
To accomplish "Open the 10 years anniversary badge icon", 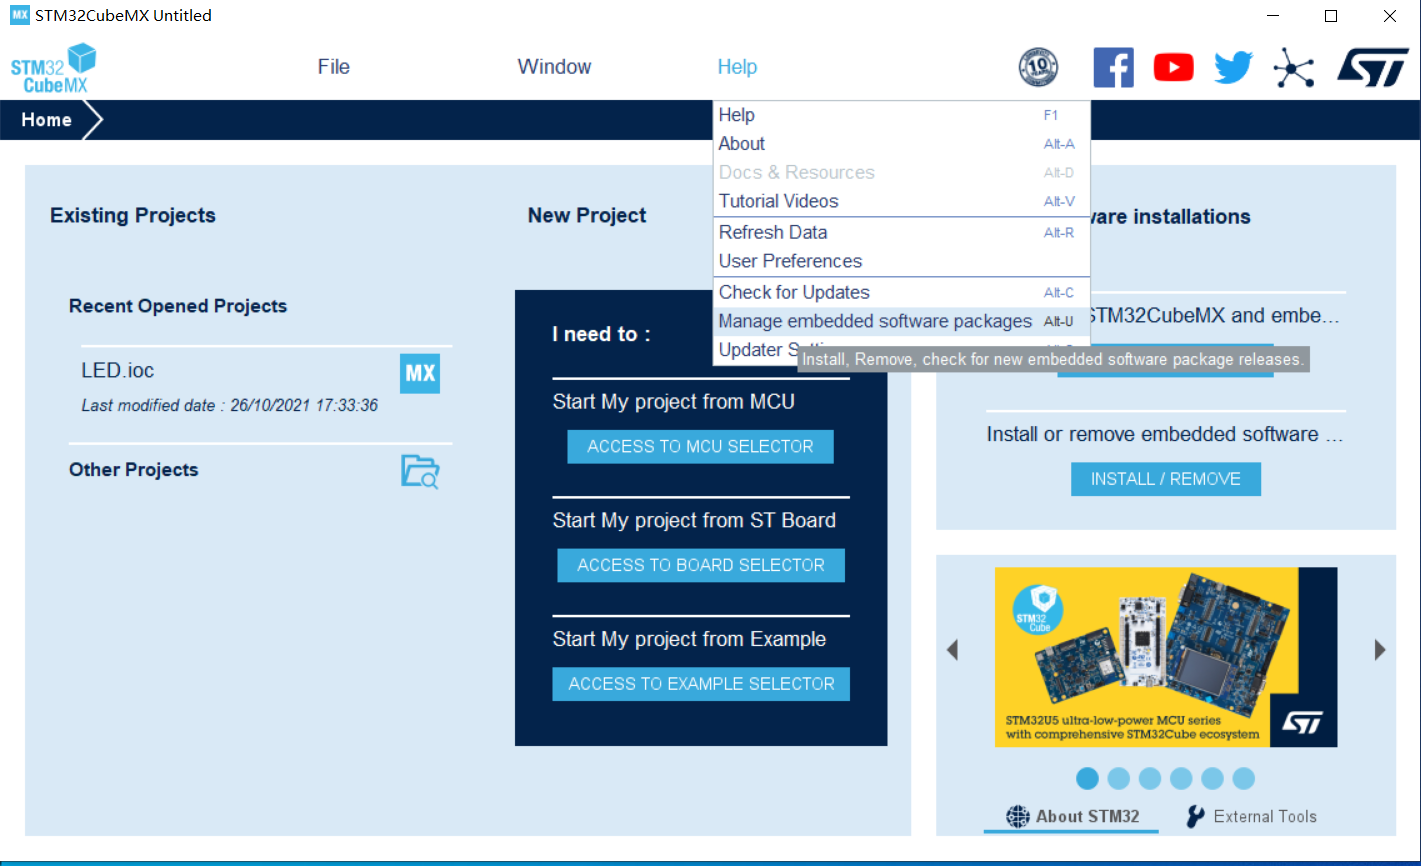I will 1038,67.
